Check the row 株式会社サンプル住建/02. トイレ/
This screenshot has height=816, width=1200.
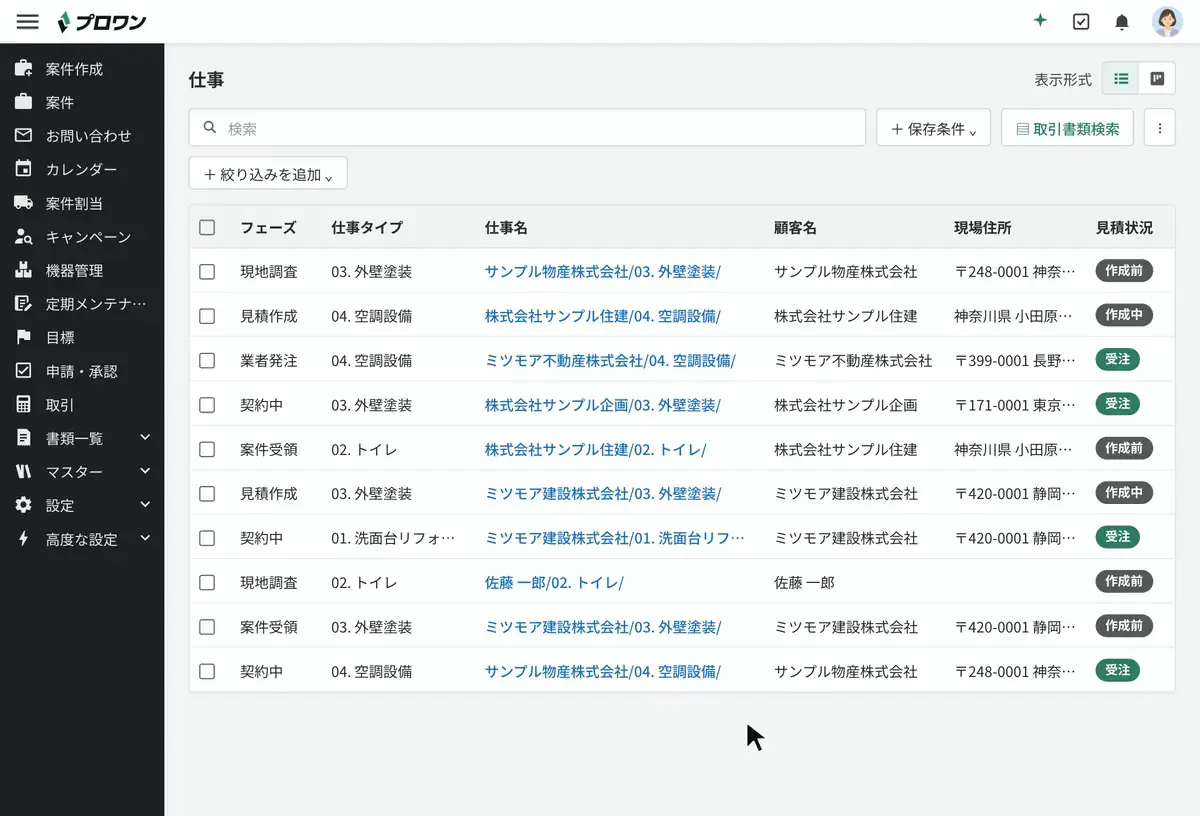pyautogui.click(x=207, y=449)
